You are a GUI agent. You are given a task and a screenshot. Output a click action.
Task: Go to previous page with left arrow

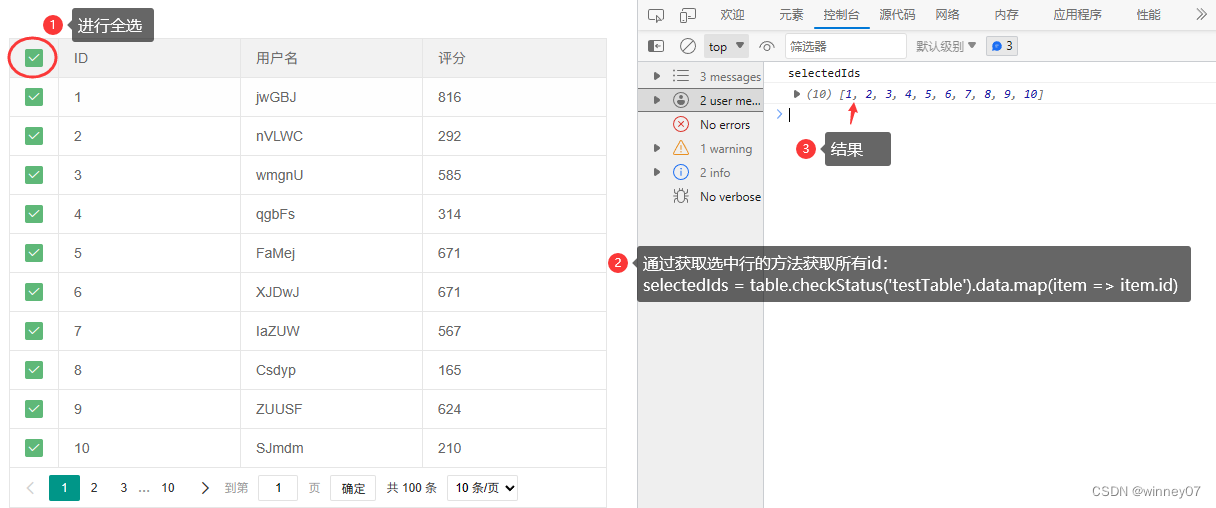[x=30, y=488]
